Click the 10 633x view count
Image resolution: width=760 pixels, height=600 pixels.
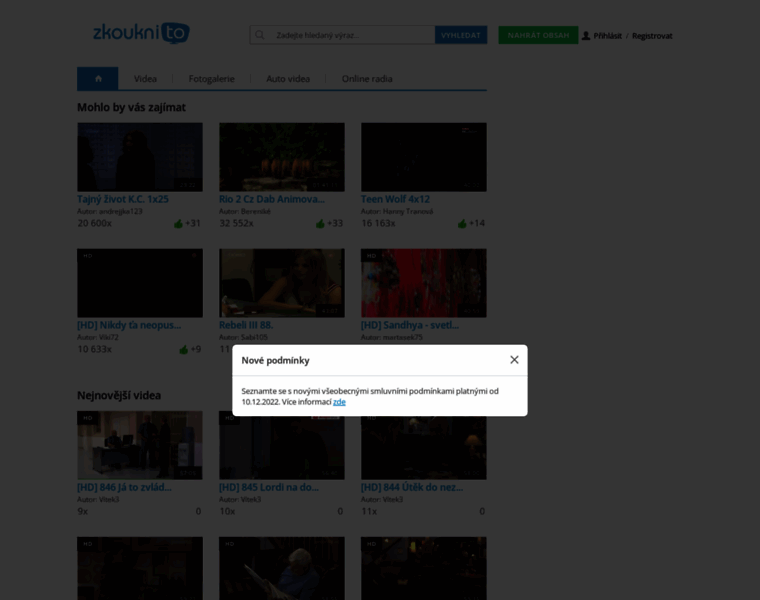[x=95, y=349]
